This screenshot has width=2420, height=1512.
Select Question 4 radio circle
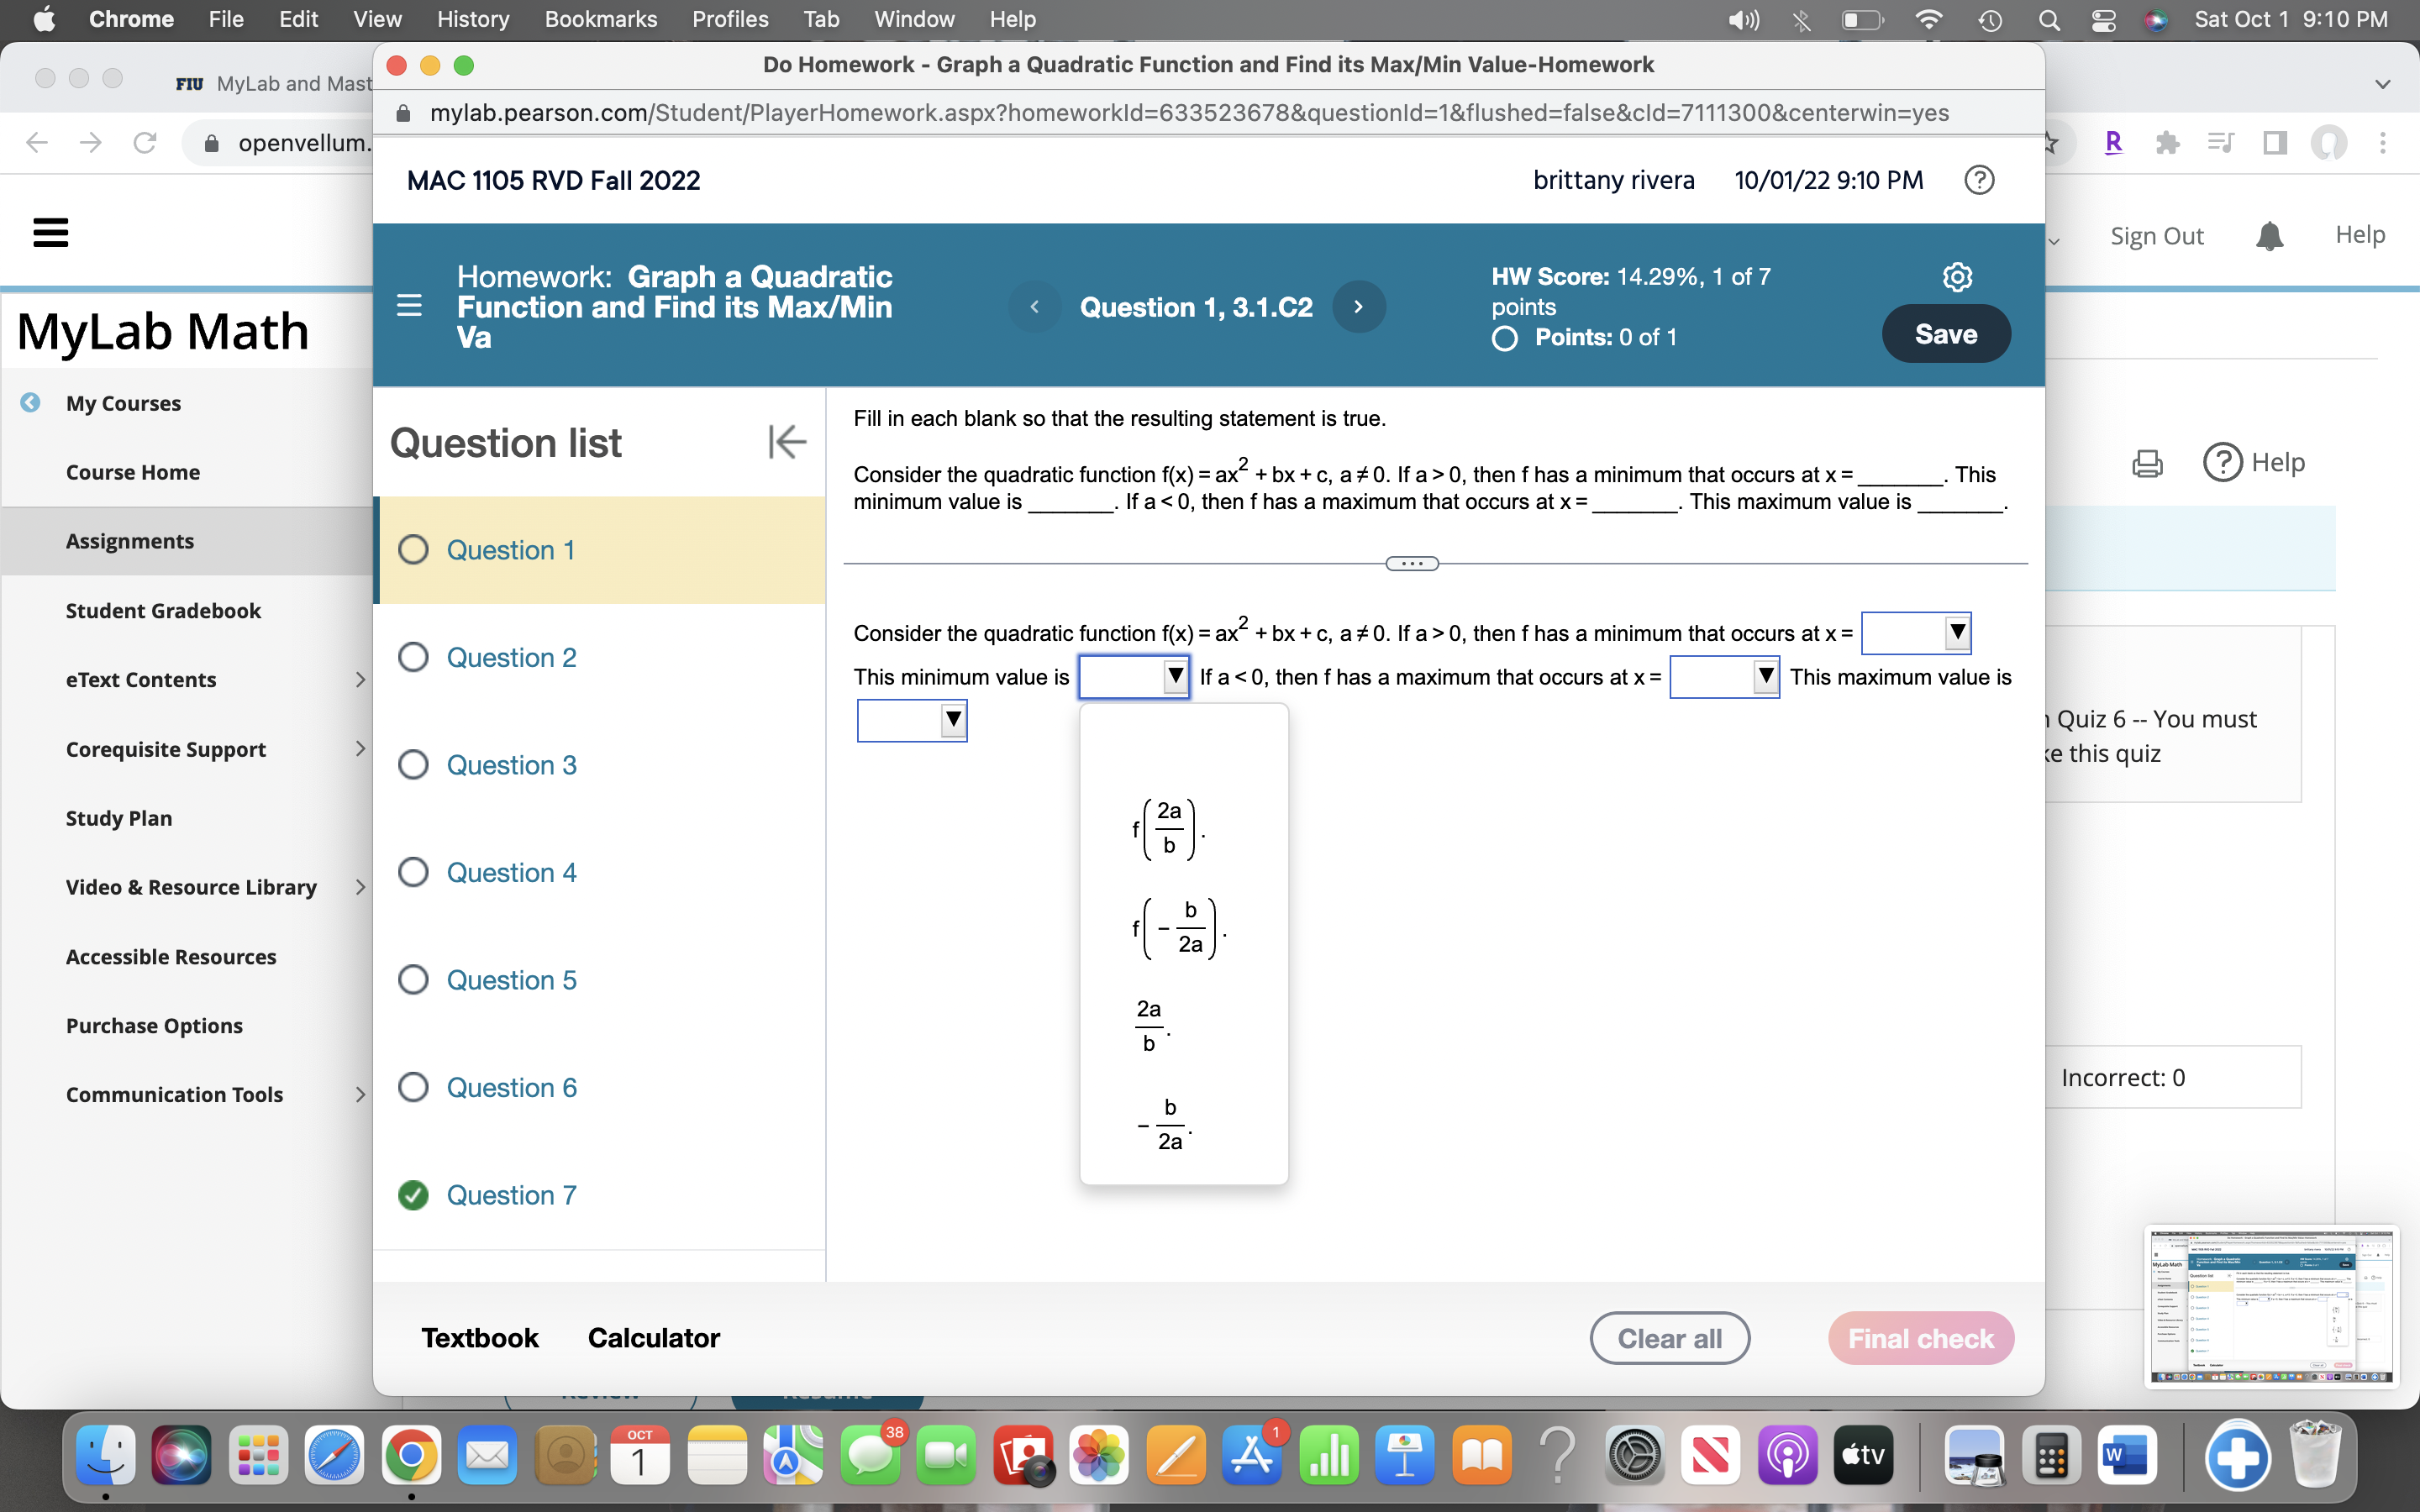click(413, 872)
